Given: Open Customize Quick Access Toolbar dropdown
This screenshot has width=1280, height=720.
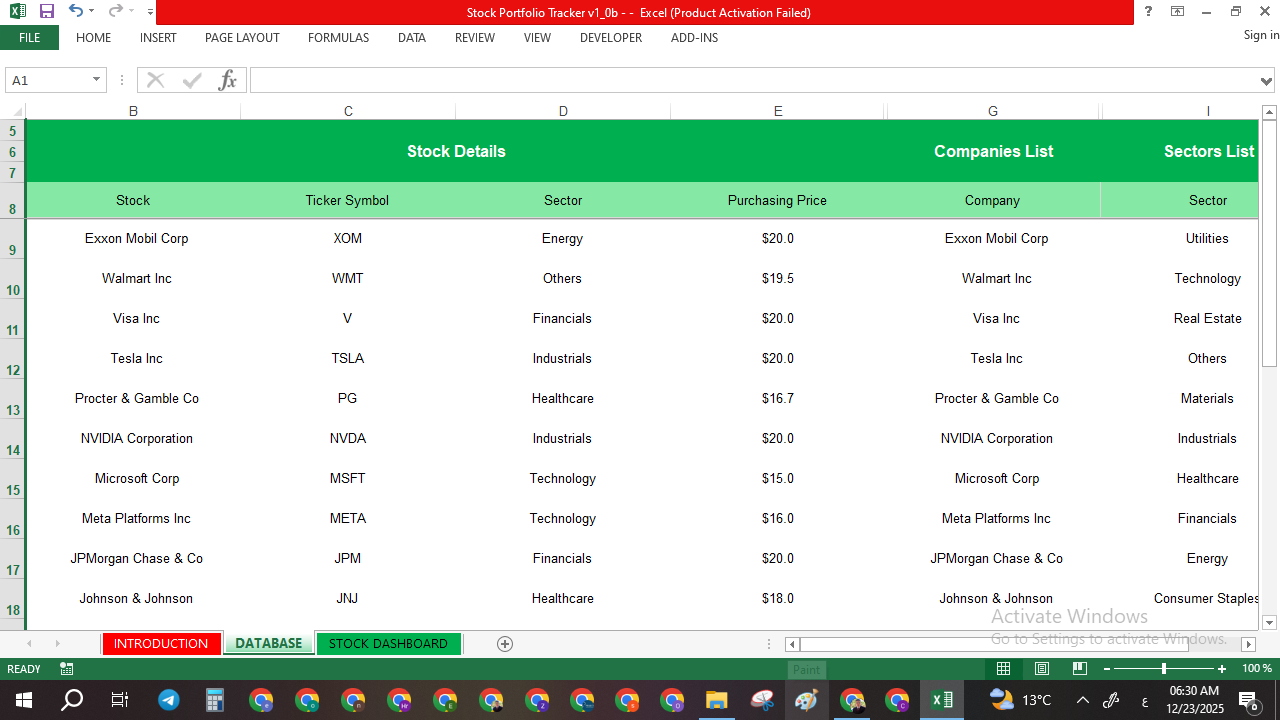Looking at the screenshot, I should (150, 12).
